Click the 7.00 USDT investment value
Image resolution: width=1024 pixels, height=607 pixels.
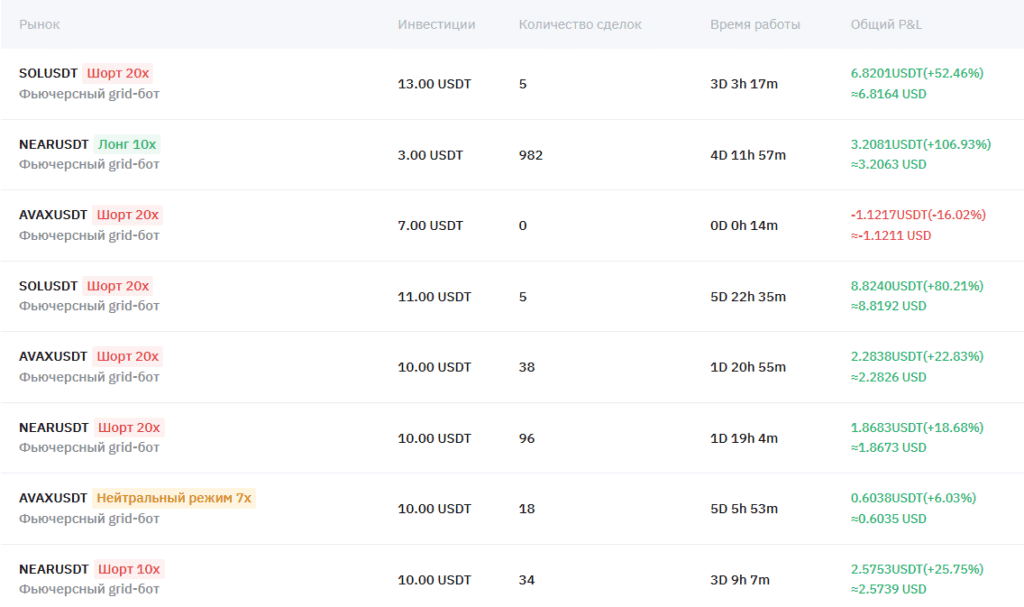click(430, 225)
